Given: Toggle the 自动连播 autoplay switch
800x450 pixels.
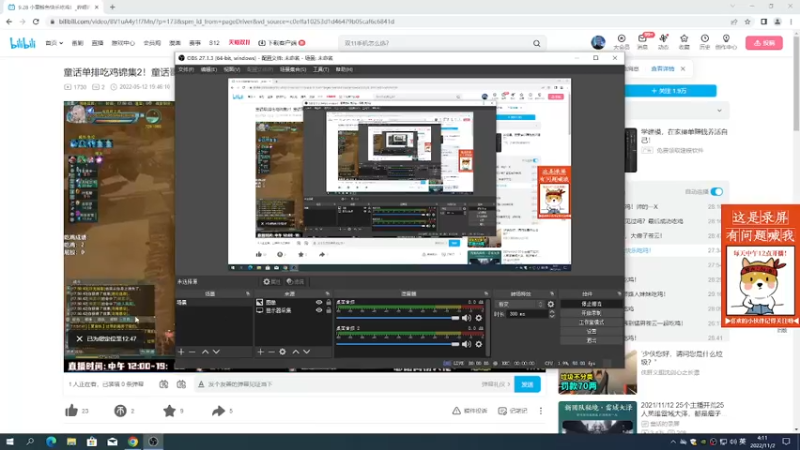Looking at the screenshot, I should [x=717, y=191].
